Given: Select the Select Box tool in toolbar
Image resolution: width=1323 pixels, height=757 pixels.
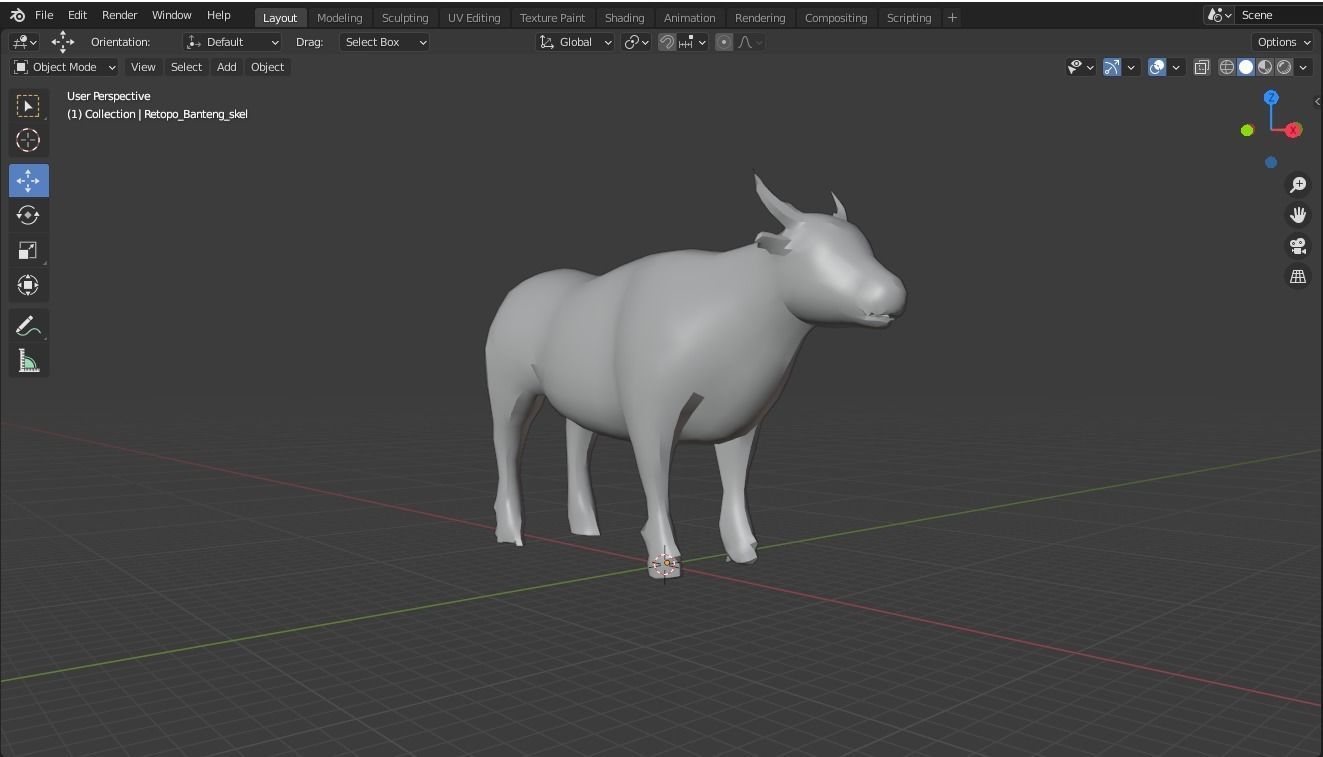Looking at the screenshot, I should 28,106.
